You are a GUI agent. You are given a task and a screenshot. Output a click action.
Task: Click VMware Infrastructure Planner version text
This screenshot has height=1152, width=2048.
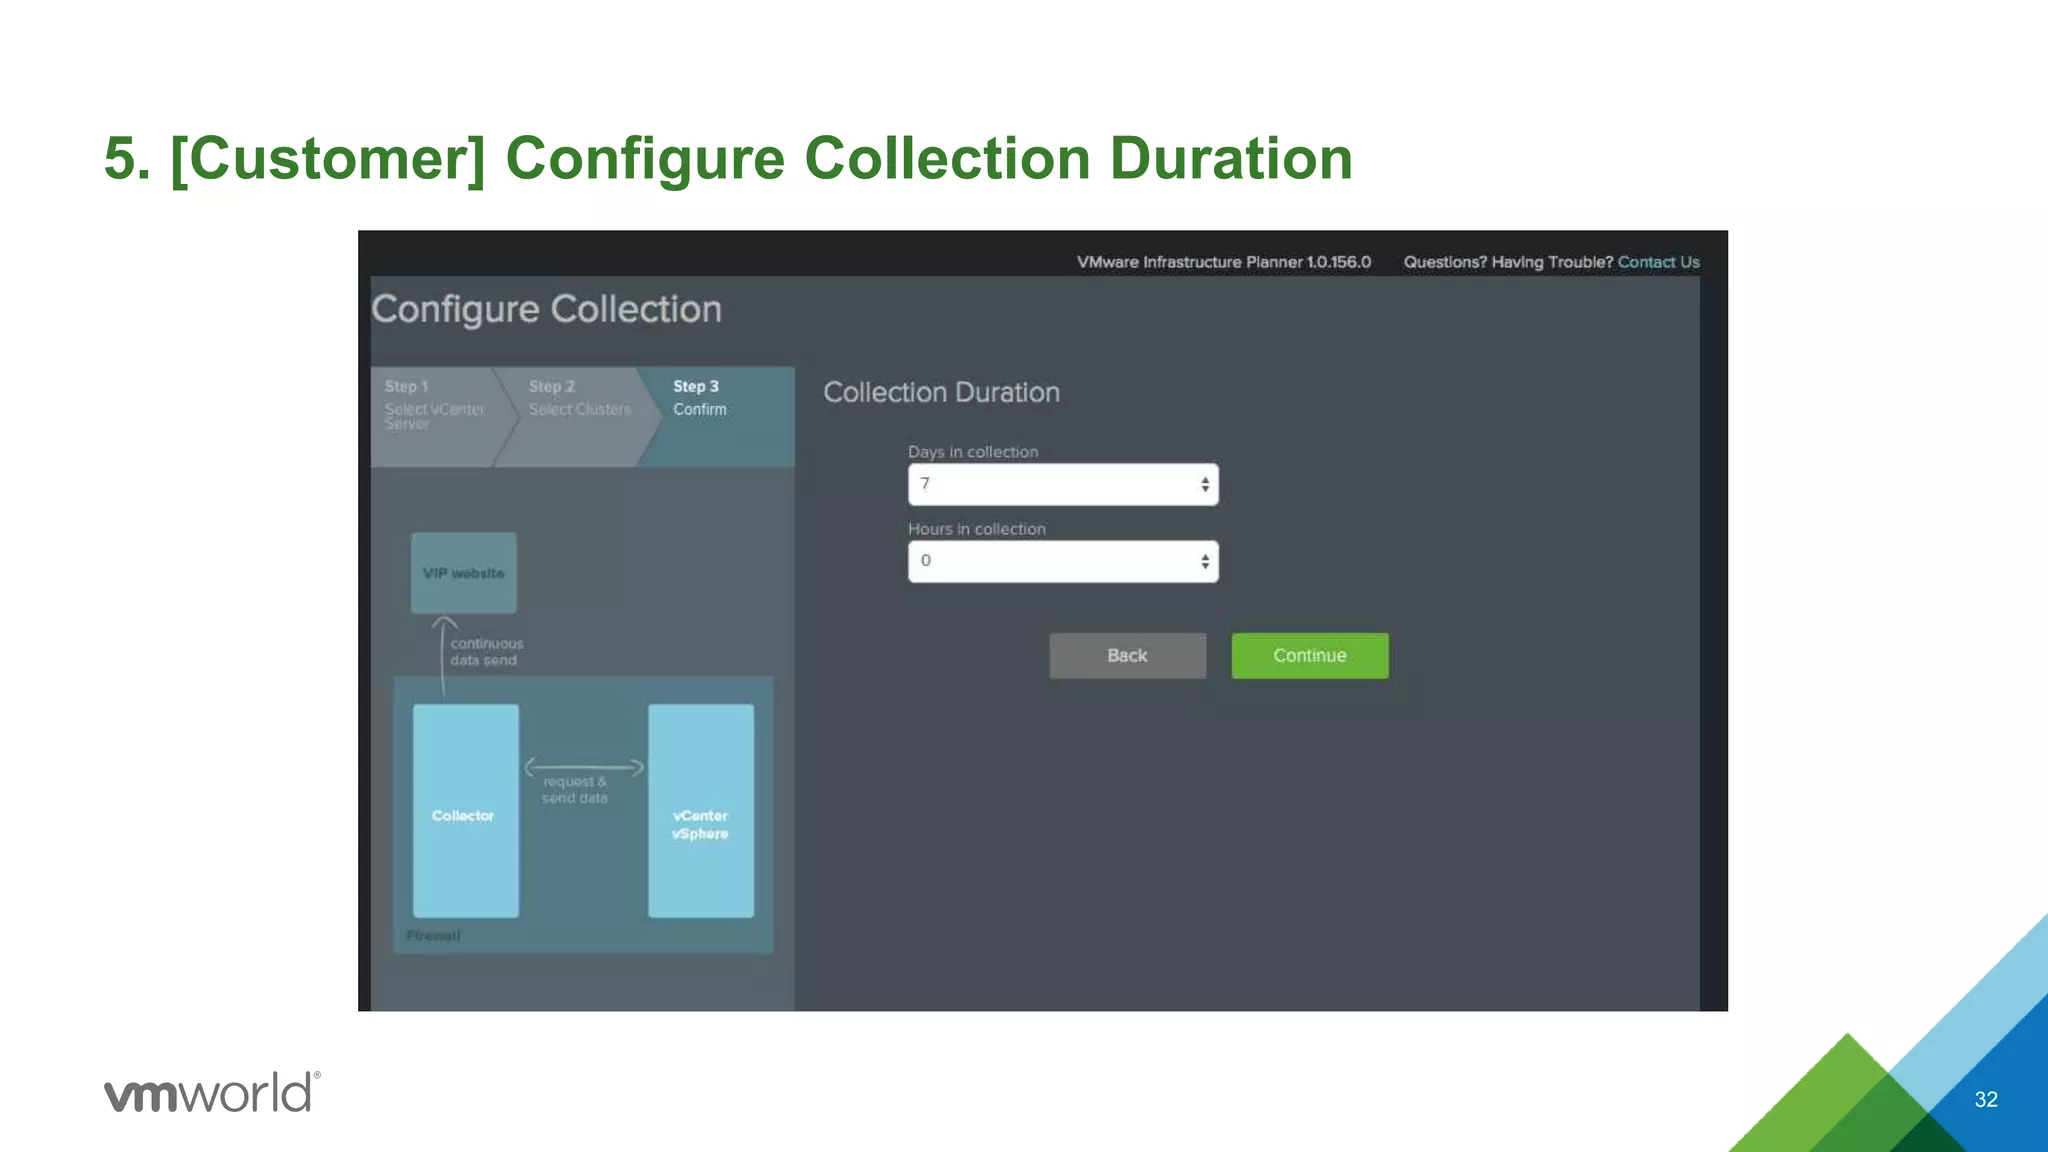[1224, 262]
